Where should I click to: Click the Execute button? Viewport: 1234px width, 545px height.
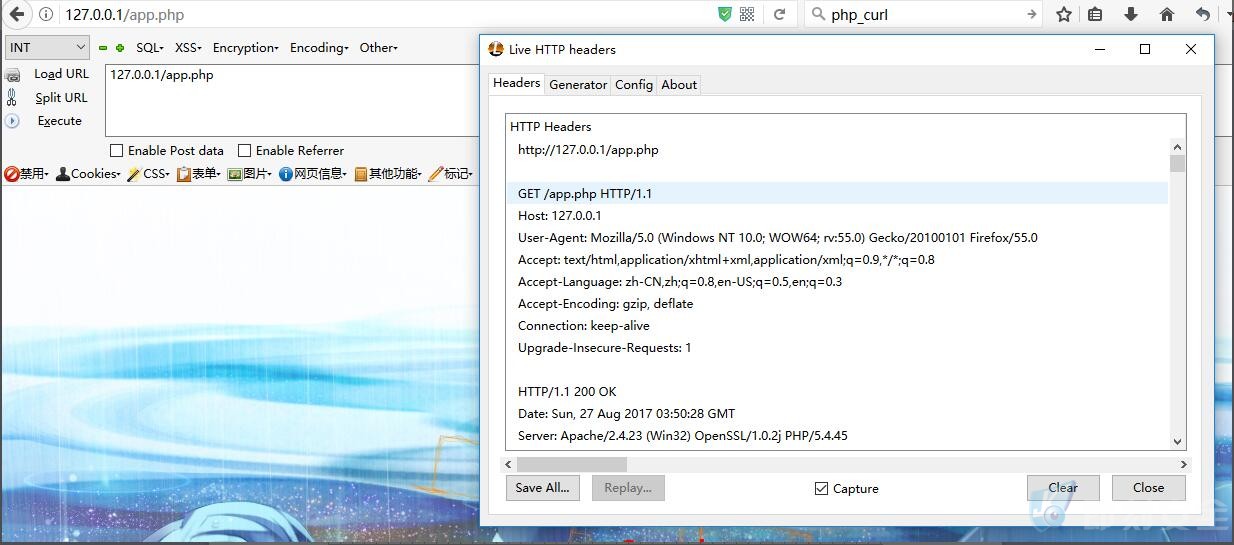tap(60, 121)
